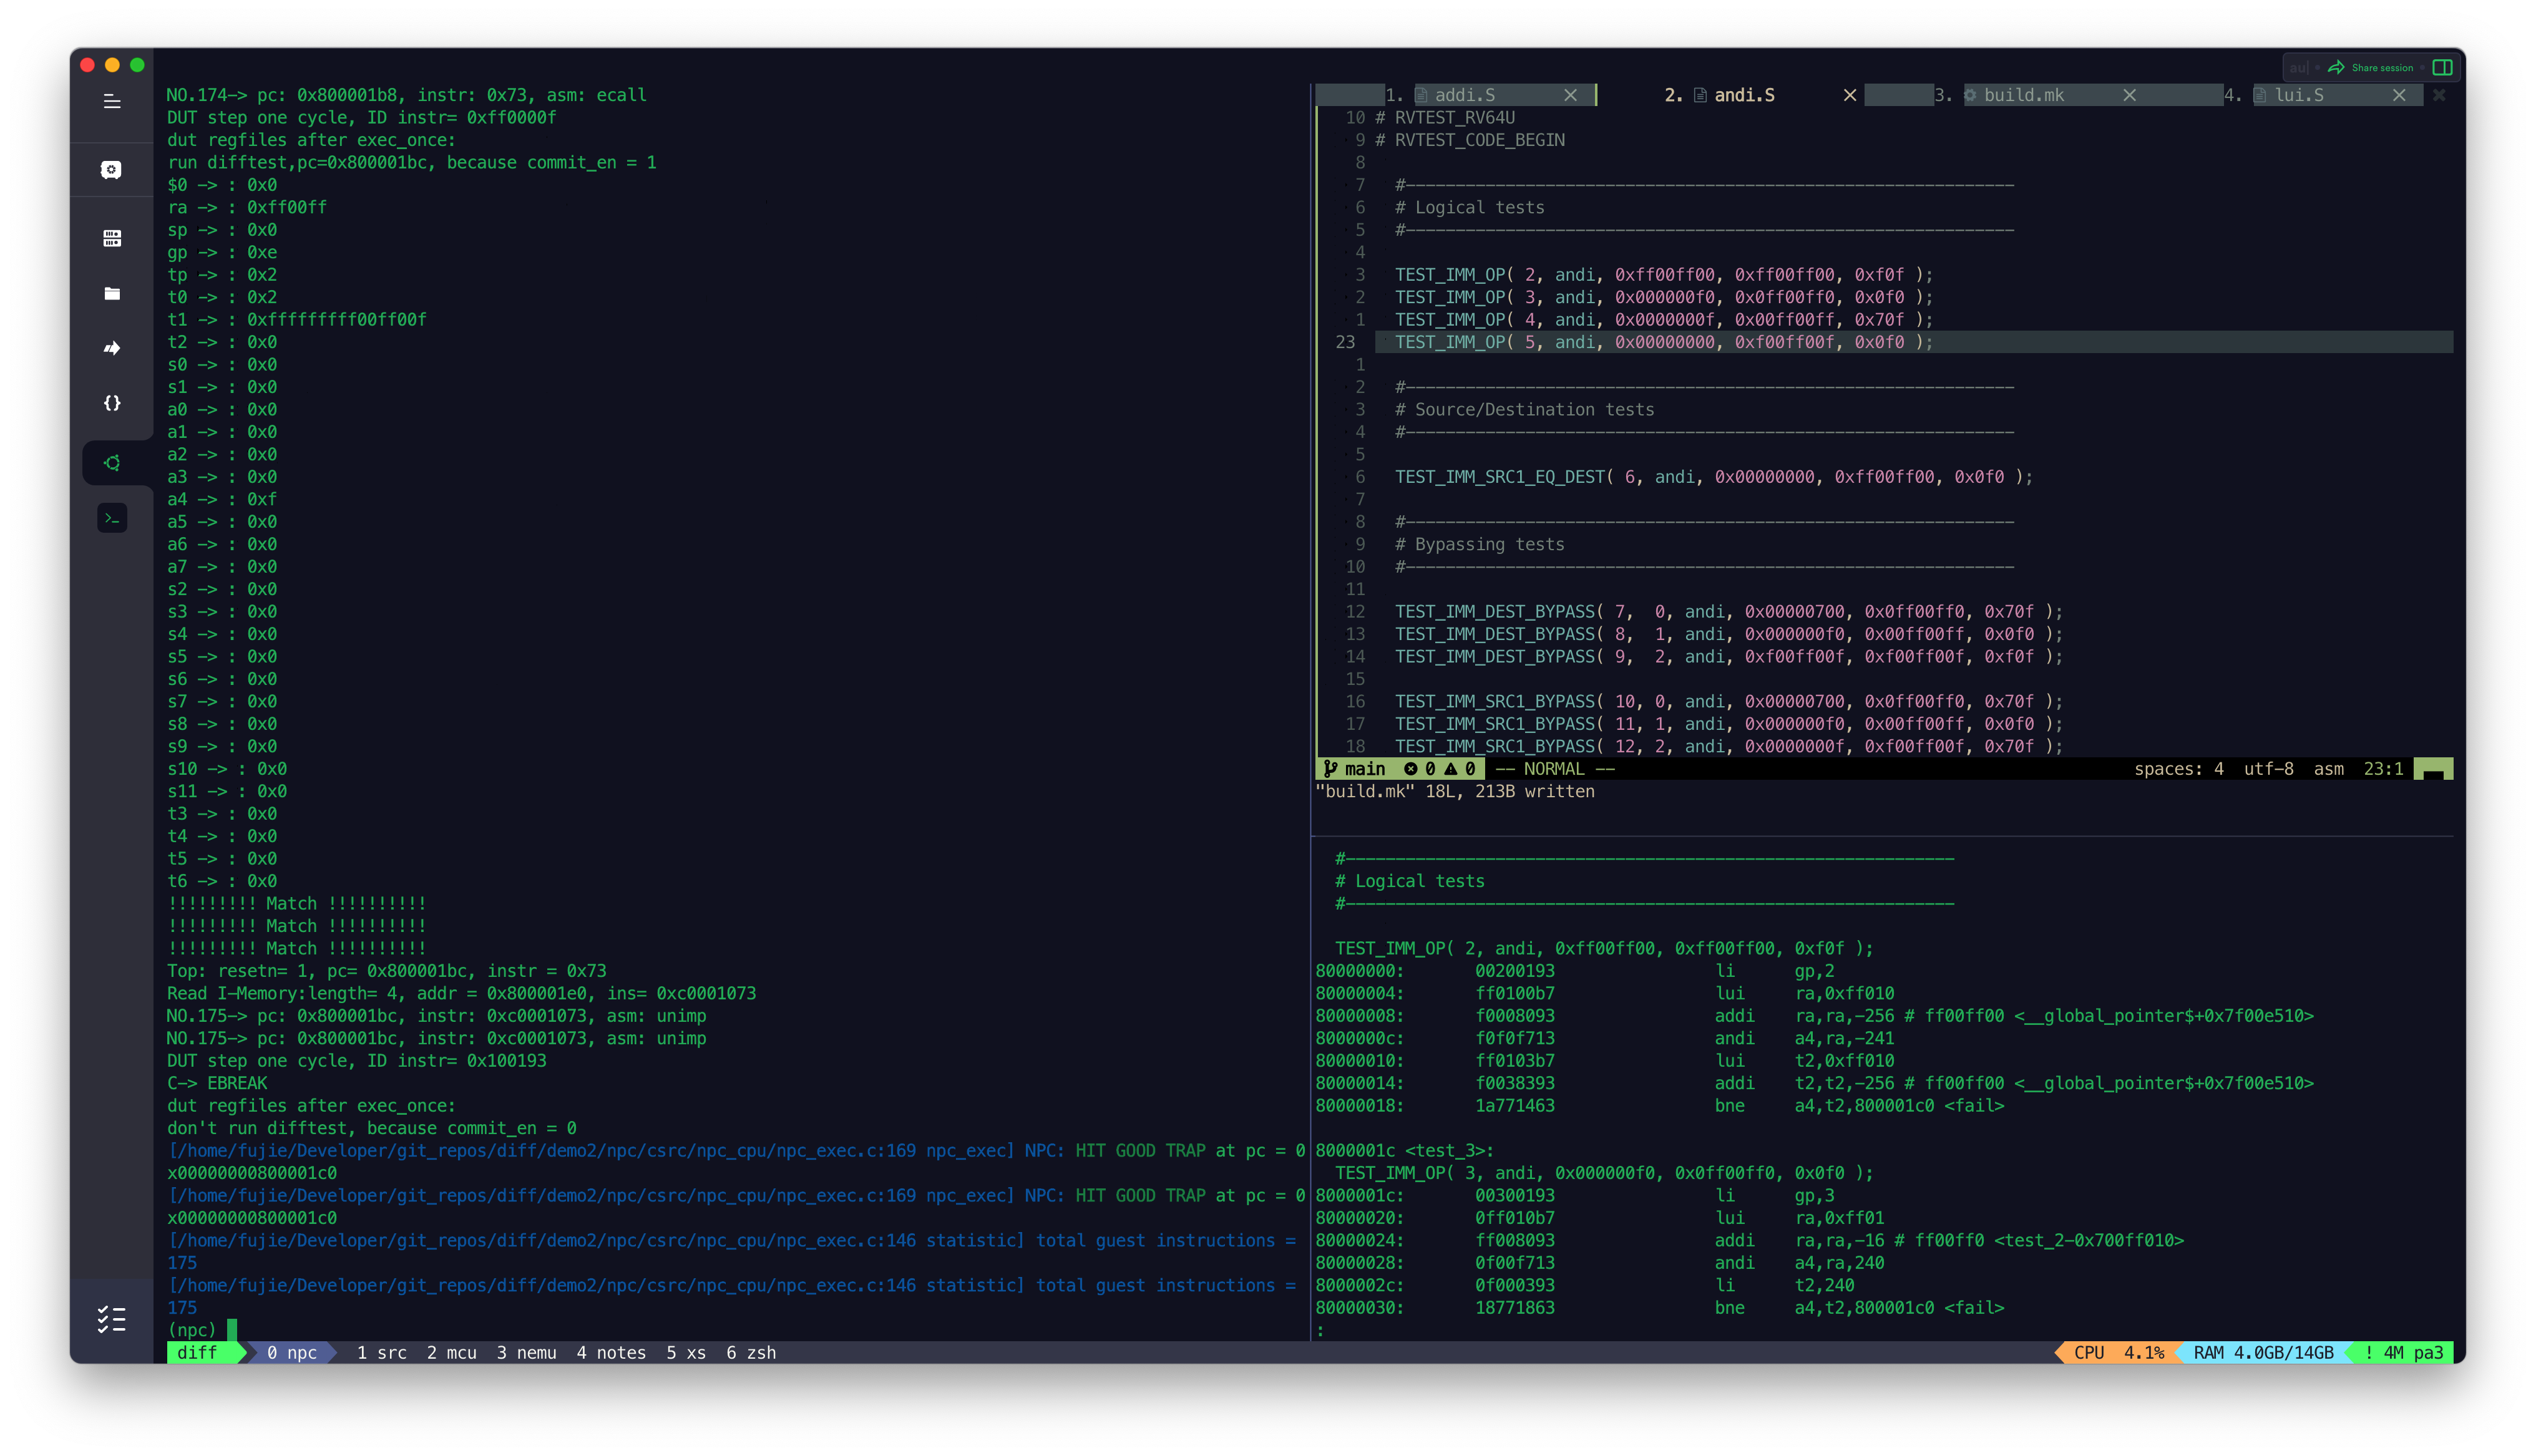Viewport: 2536px width, 1456px height.
Task: Click the git branch main indicator
Action: click(x=1355, y=768)
